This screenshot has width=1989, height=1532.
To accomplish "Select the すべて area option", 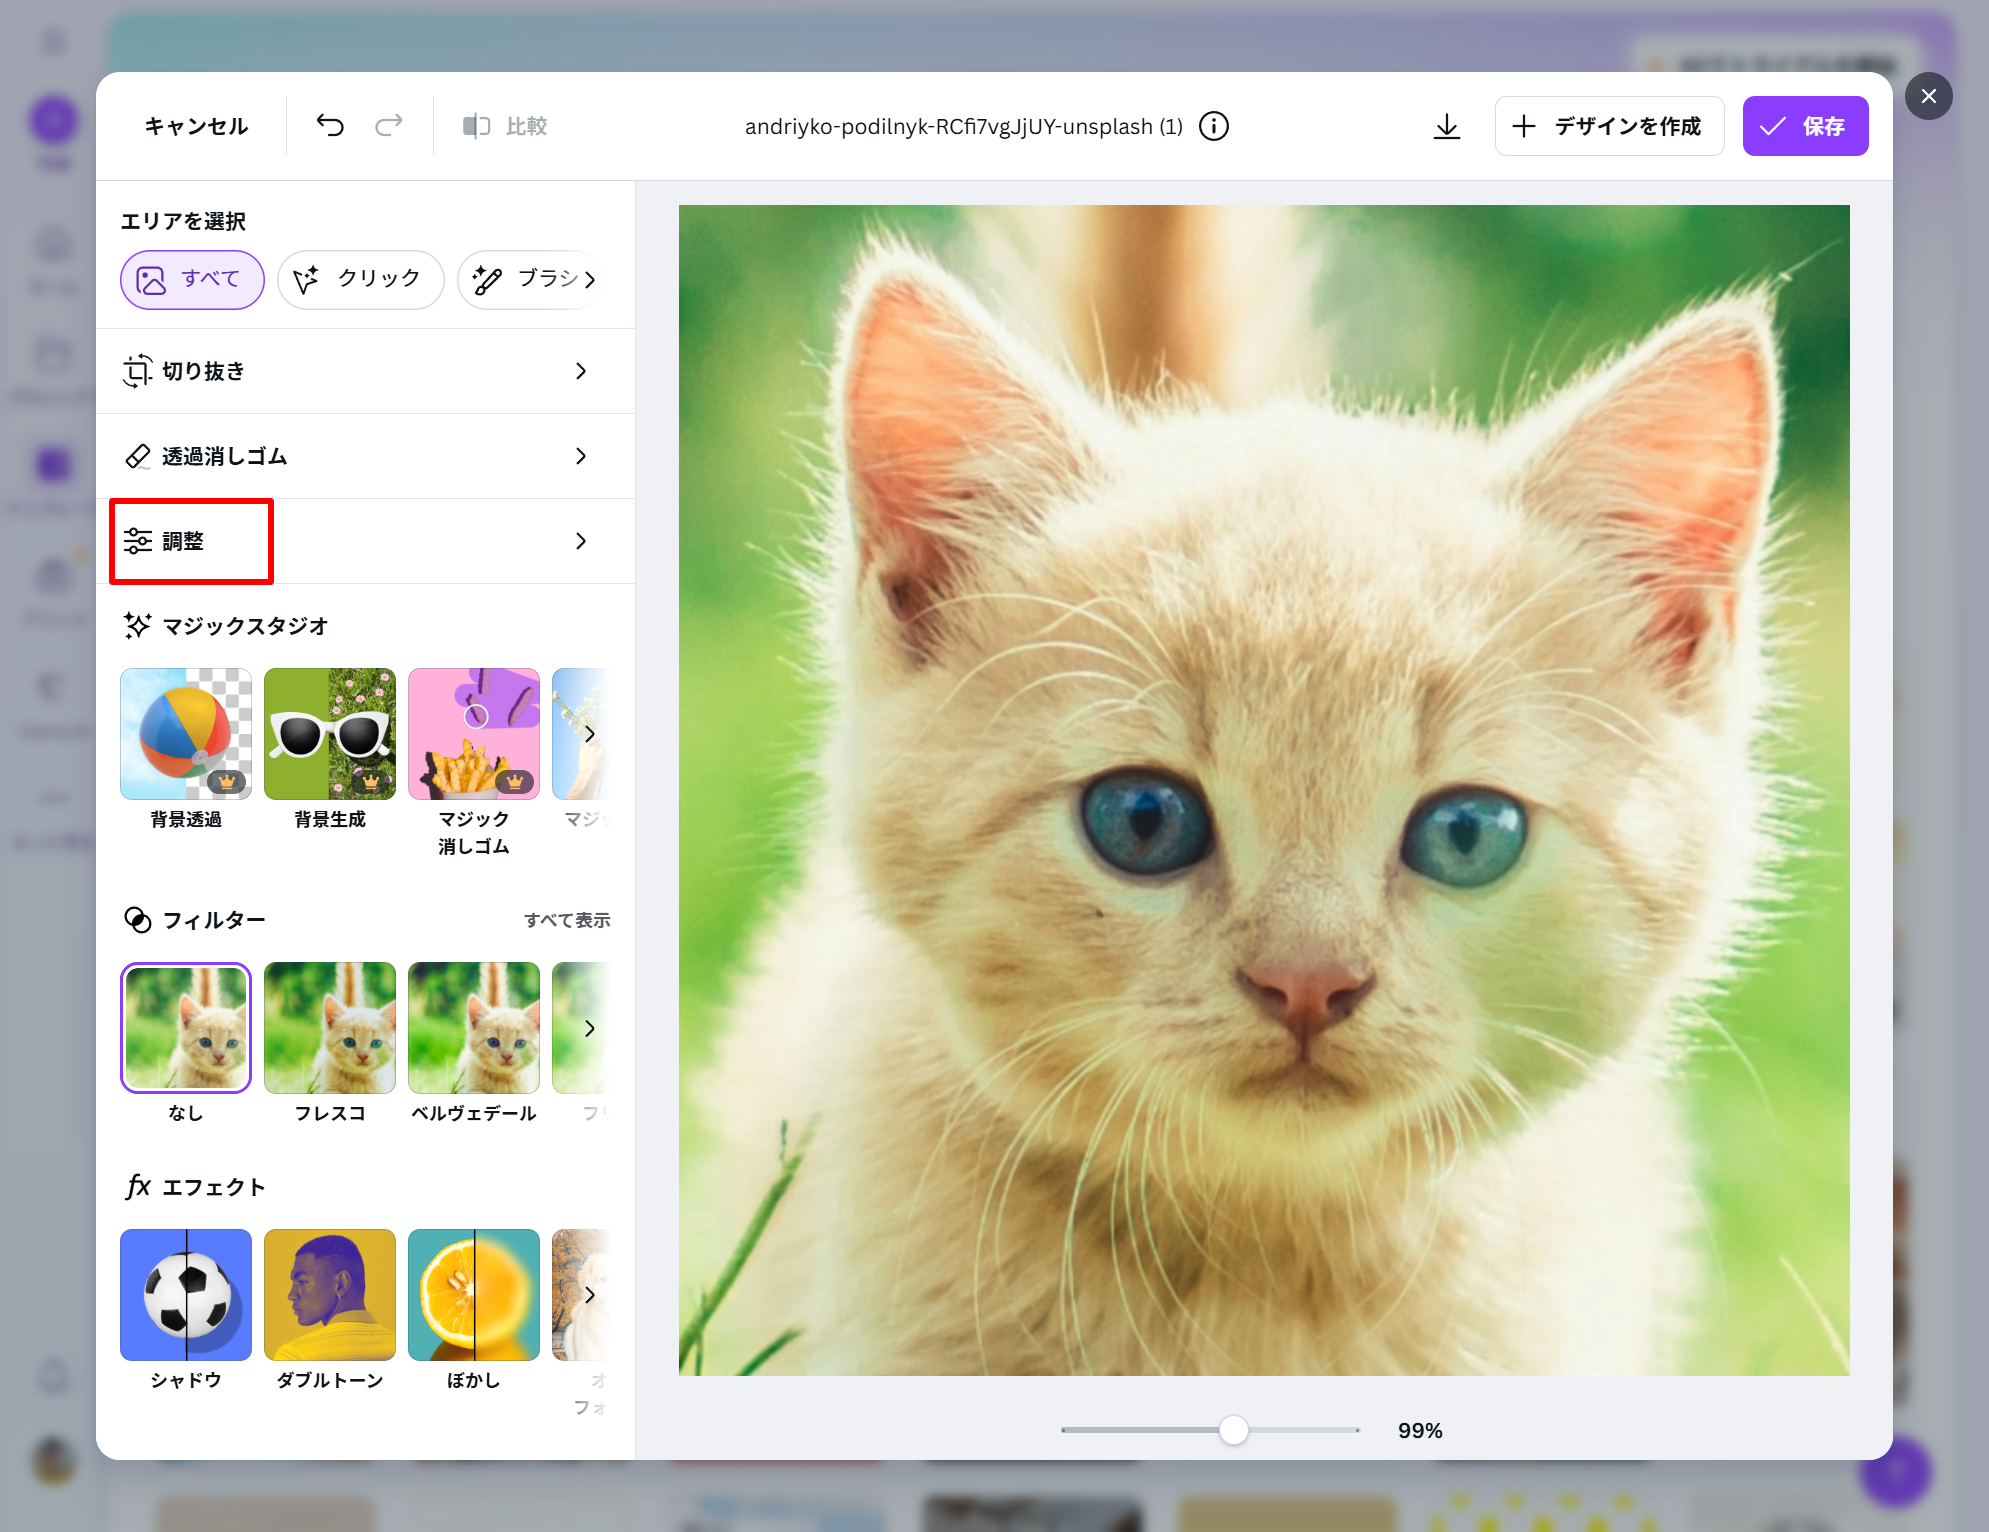I will [x=192, y=280].
